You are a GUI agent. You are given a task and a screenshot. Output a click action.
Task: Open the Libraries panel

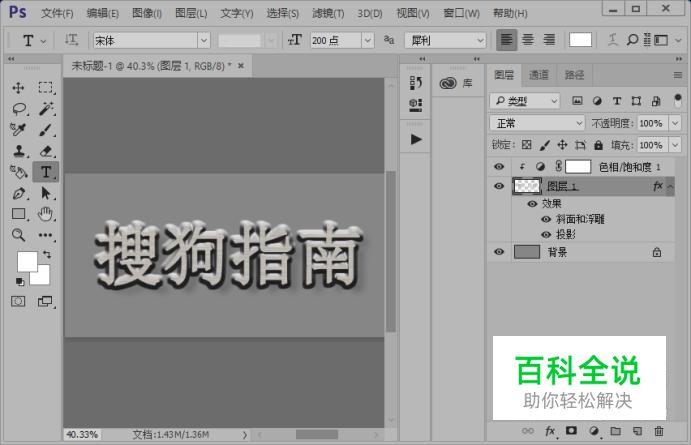[x=456, y=83]
